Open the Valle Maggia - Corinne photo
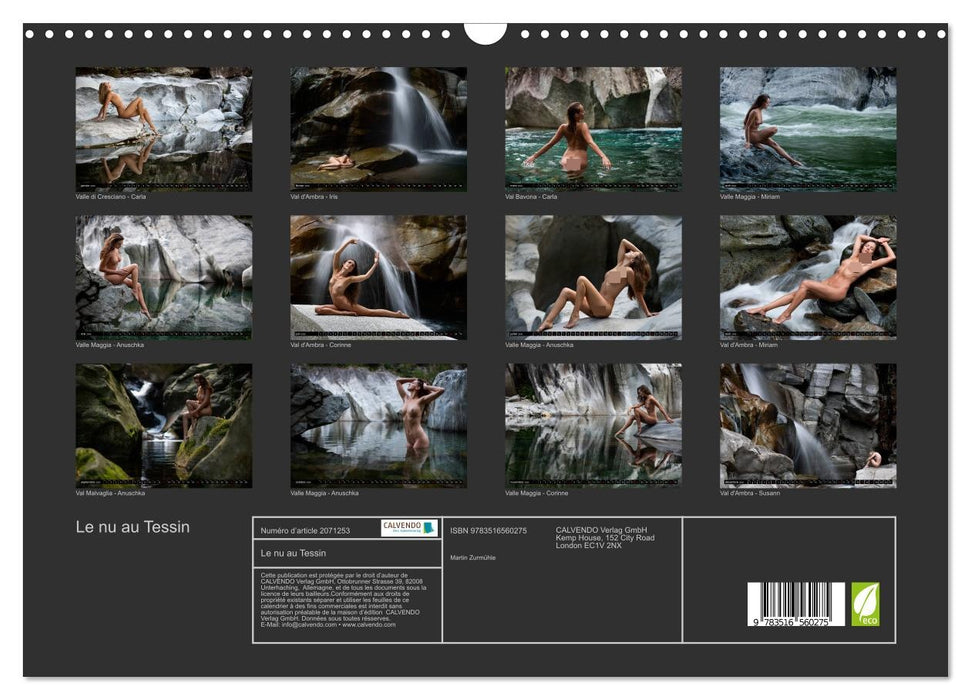The width and height of the screenshot is (971, 700). [593, 425]
